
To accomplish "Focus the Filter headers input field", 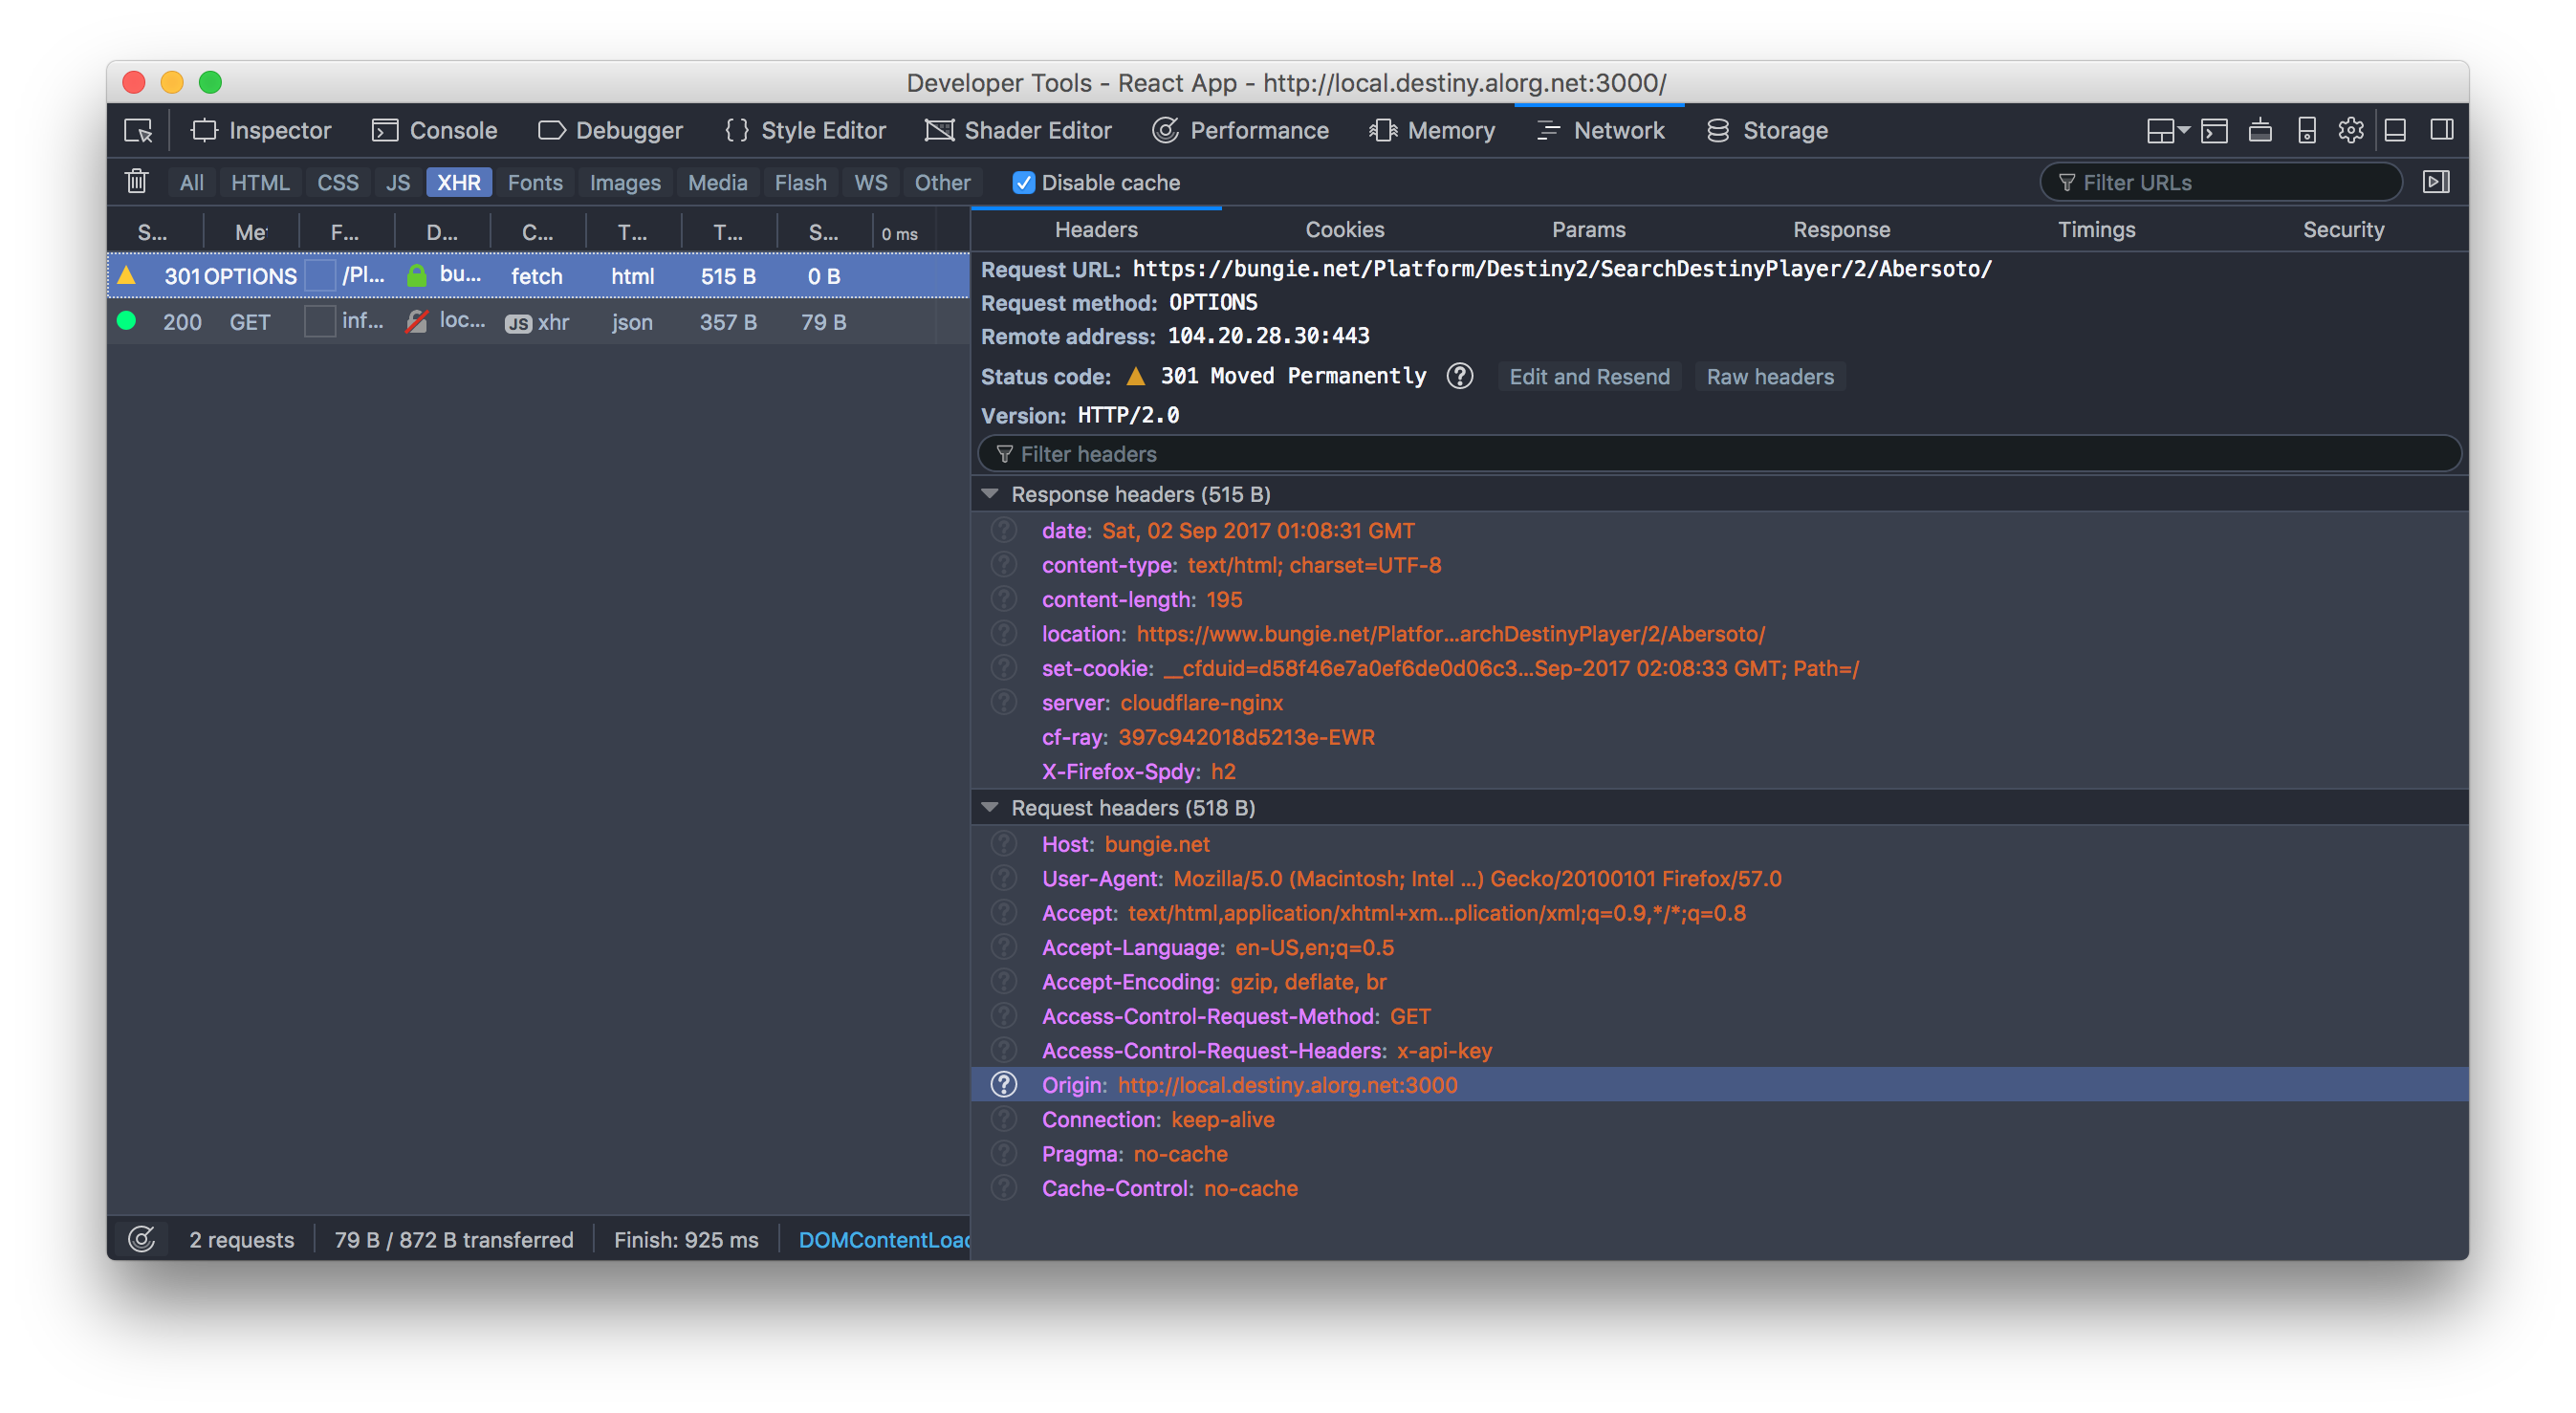I will (1718, 454).
